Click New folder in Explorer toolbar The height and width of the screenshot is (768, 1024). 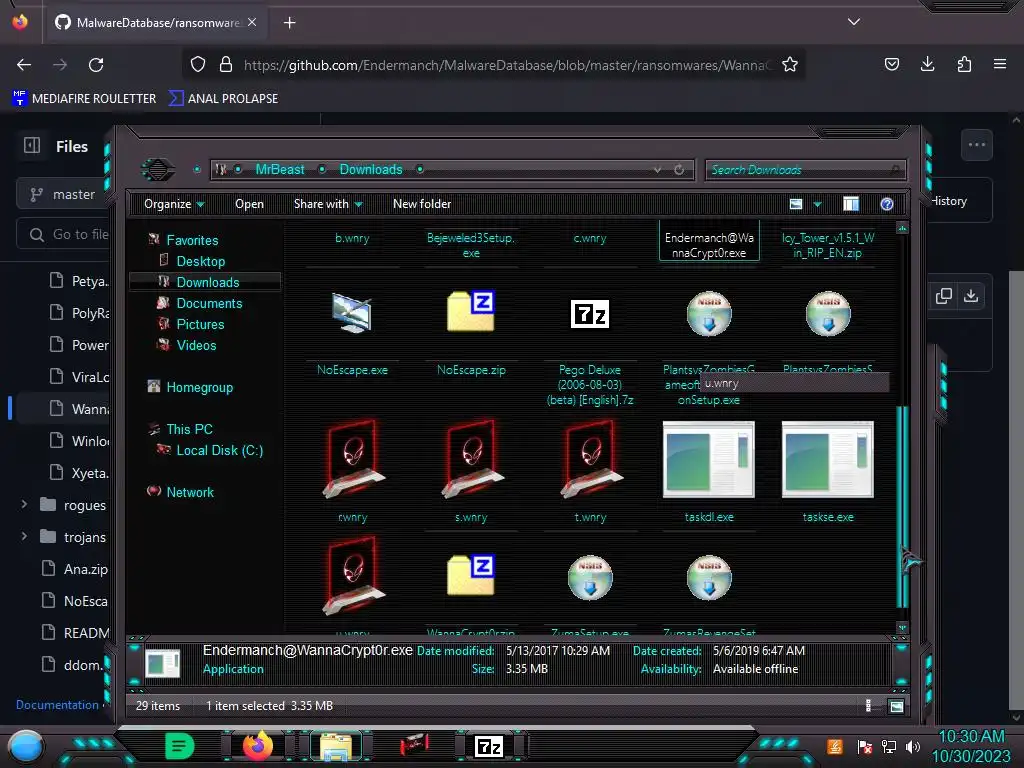[422, 204]
